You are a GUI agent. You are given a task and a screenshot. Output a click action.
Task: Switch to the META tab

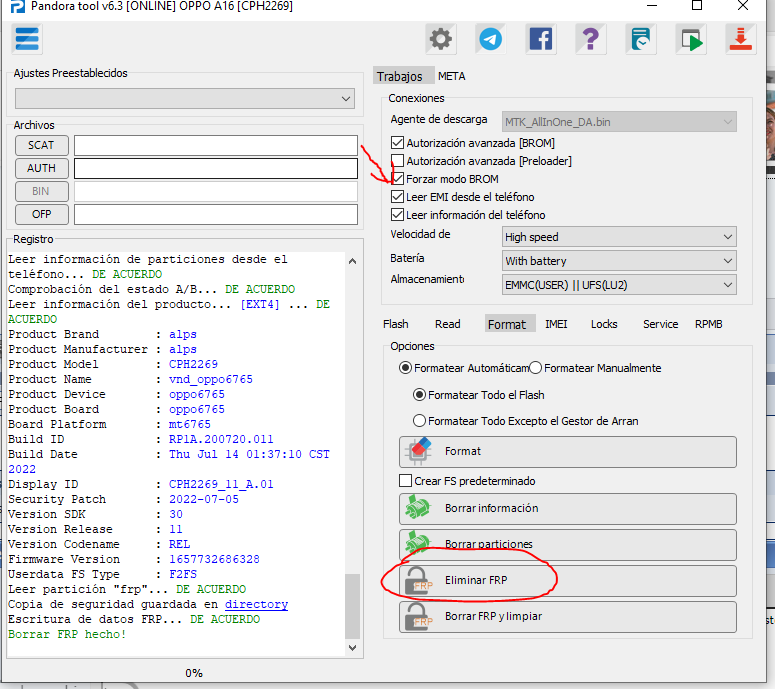tap(451, 76)
